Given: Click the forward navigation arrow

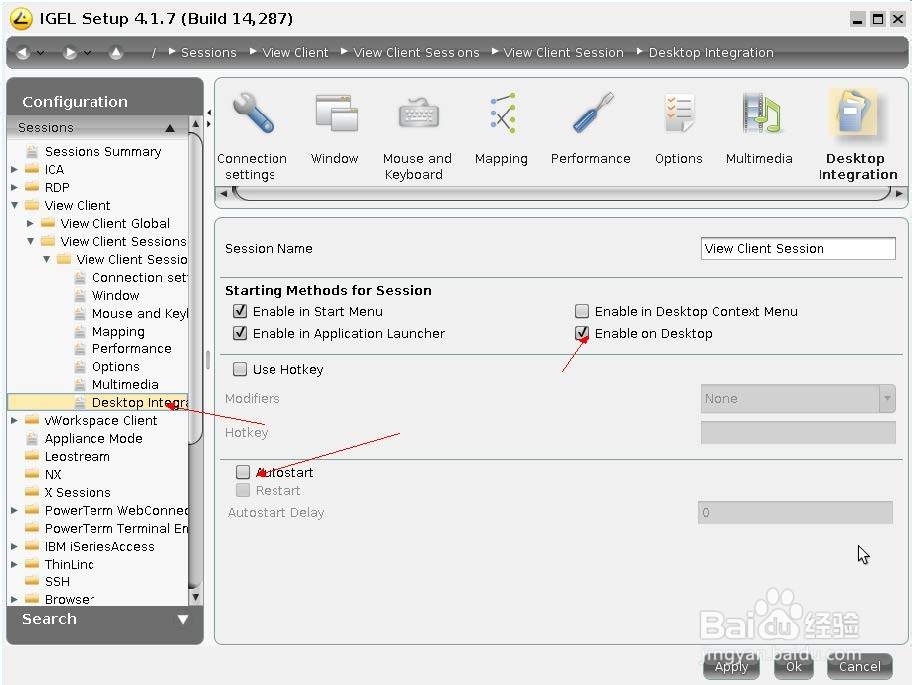Looking at the screenshot, I should coord(70,53).
